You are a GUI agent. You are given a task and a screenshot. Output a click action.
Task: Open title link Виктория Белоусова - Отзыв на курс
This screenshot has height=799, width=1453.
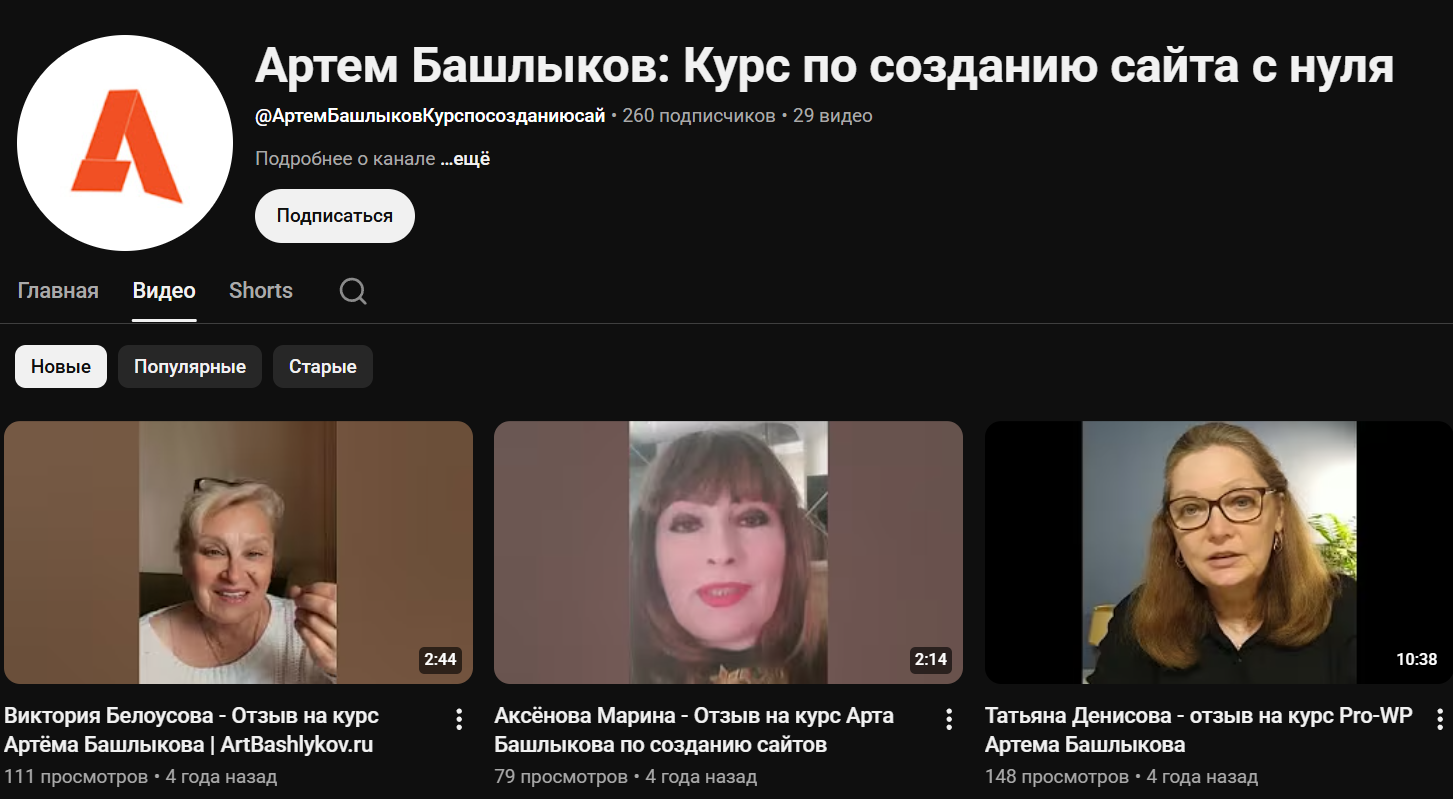click(191, 730)
